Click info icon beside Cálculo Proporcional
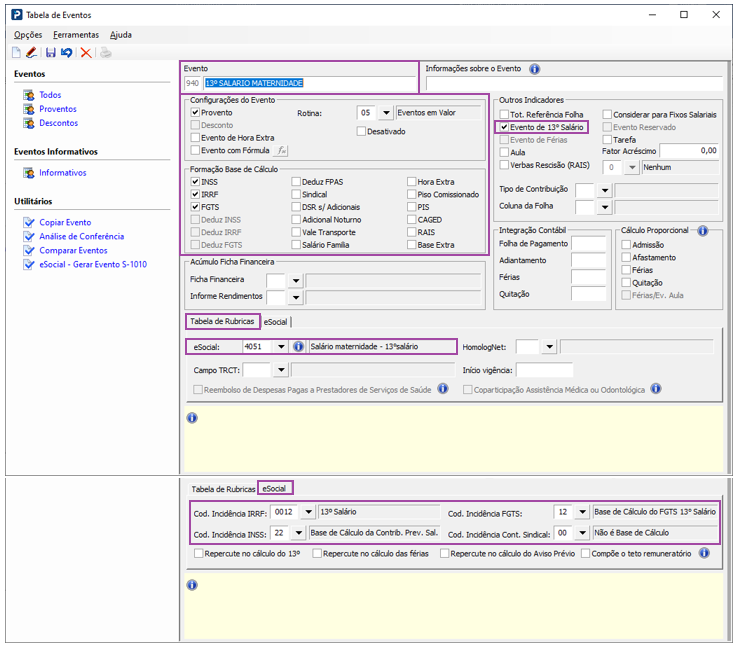The height and width of the screenshot is (647, 741). [703, 230]
